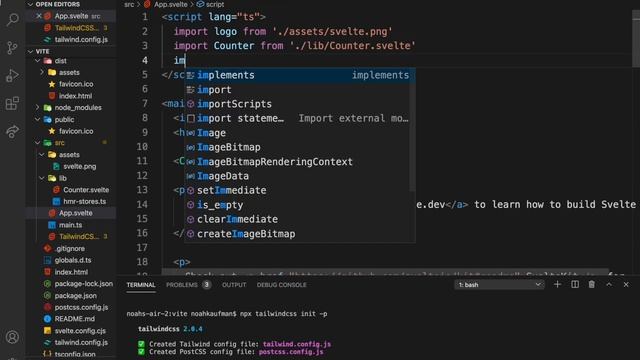The width and height of the screenshot is (640, 360).
Task: Open TailwindCSS file in open editors
Action: coord(77,28)
